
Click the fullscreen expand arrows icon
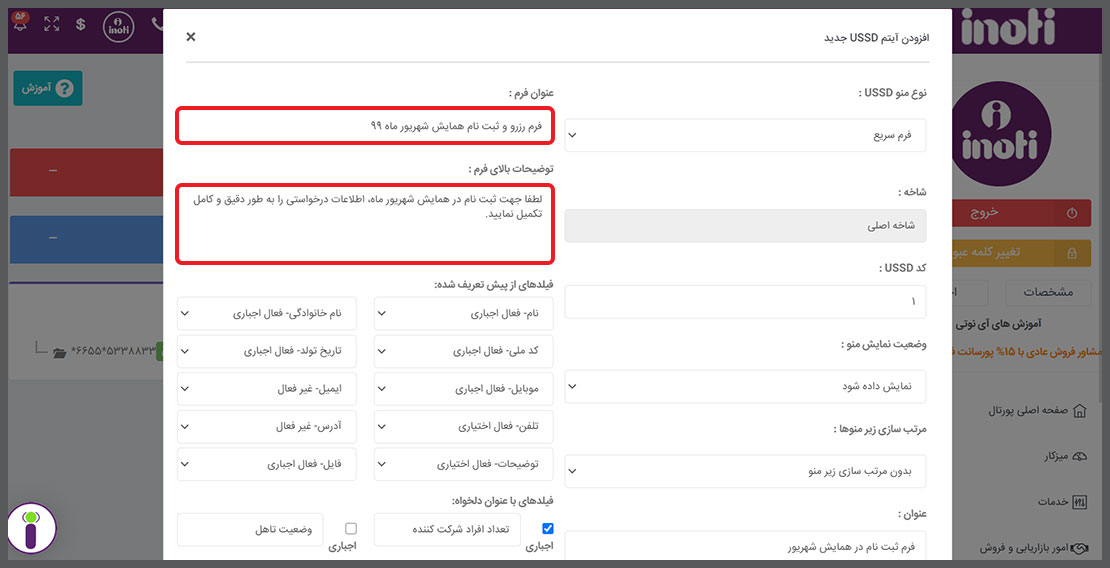tap(52, 24)
